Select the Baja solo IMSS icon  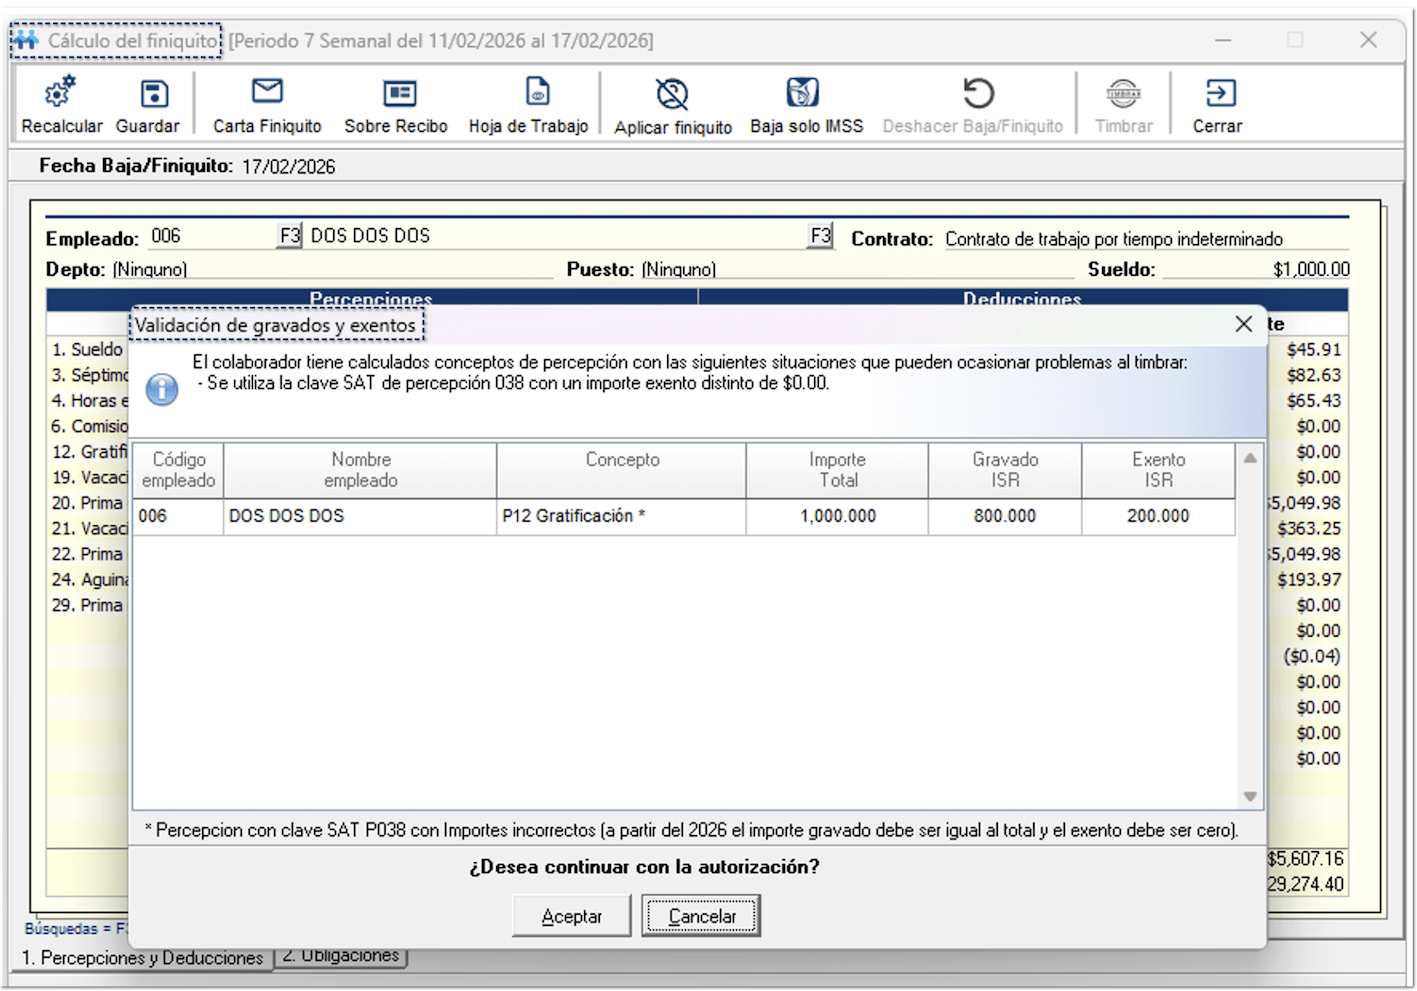802,93
